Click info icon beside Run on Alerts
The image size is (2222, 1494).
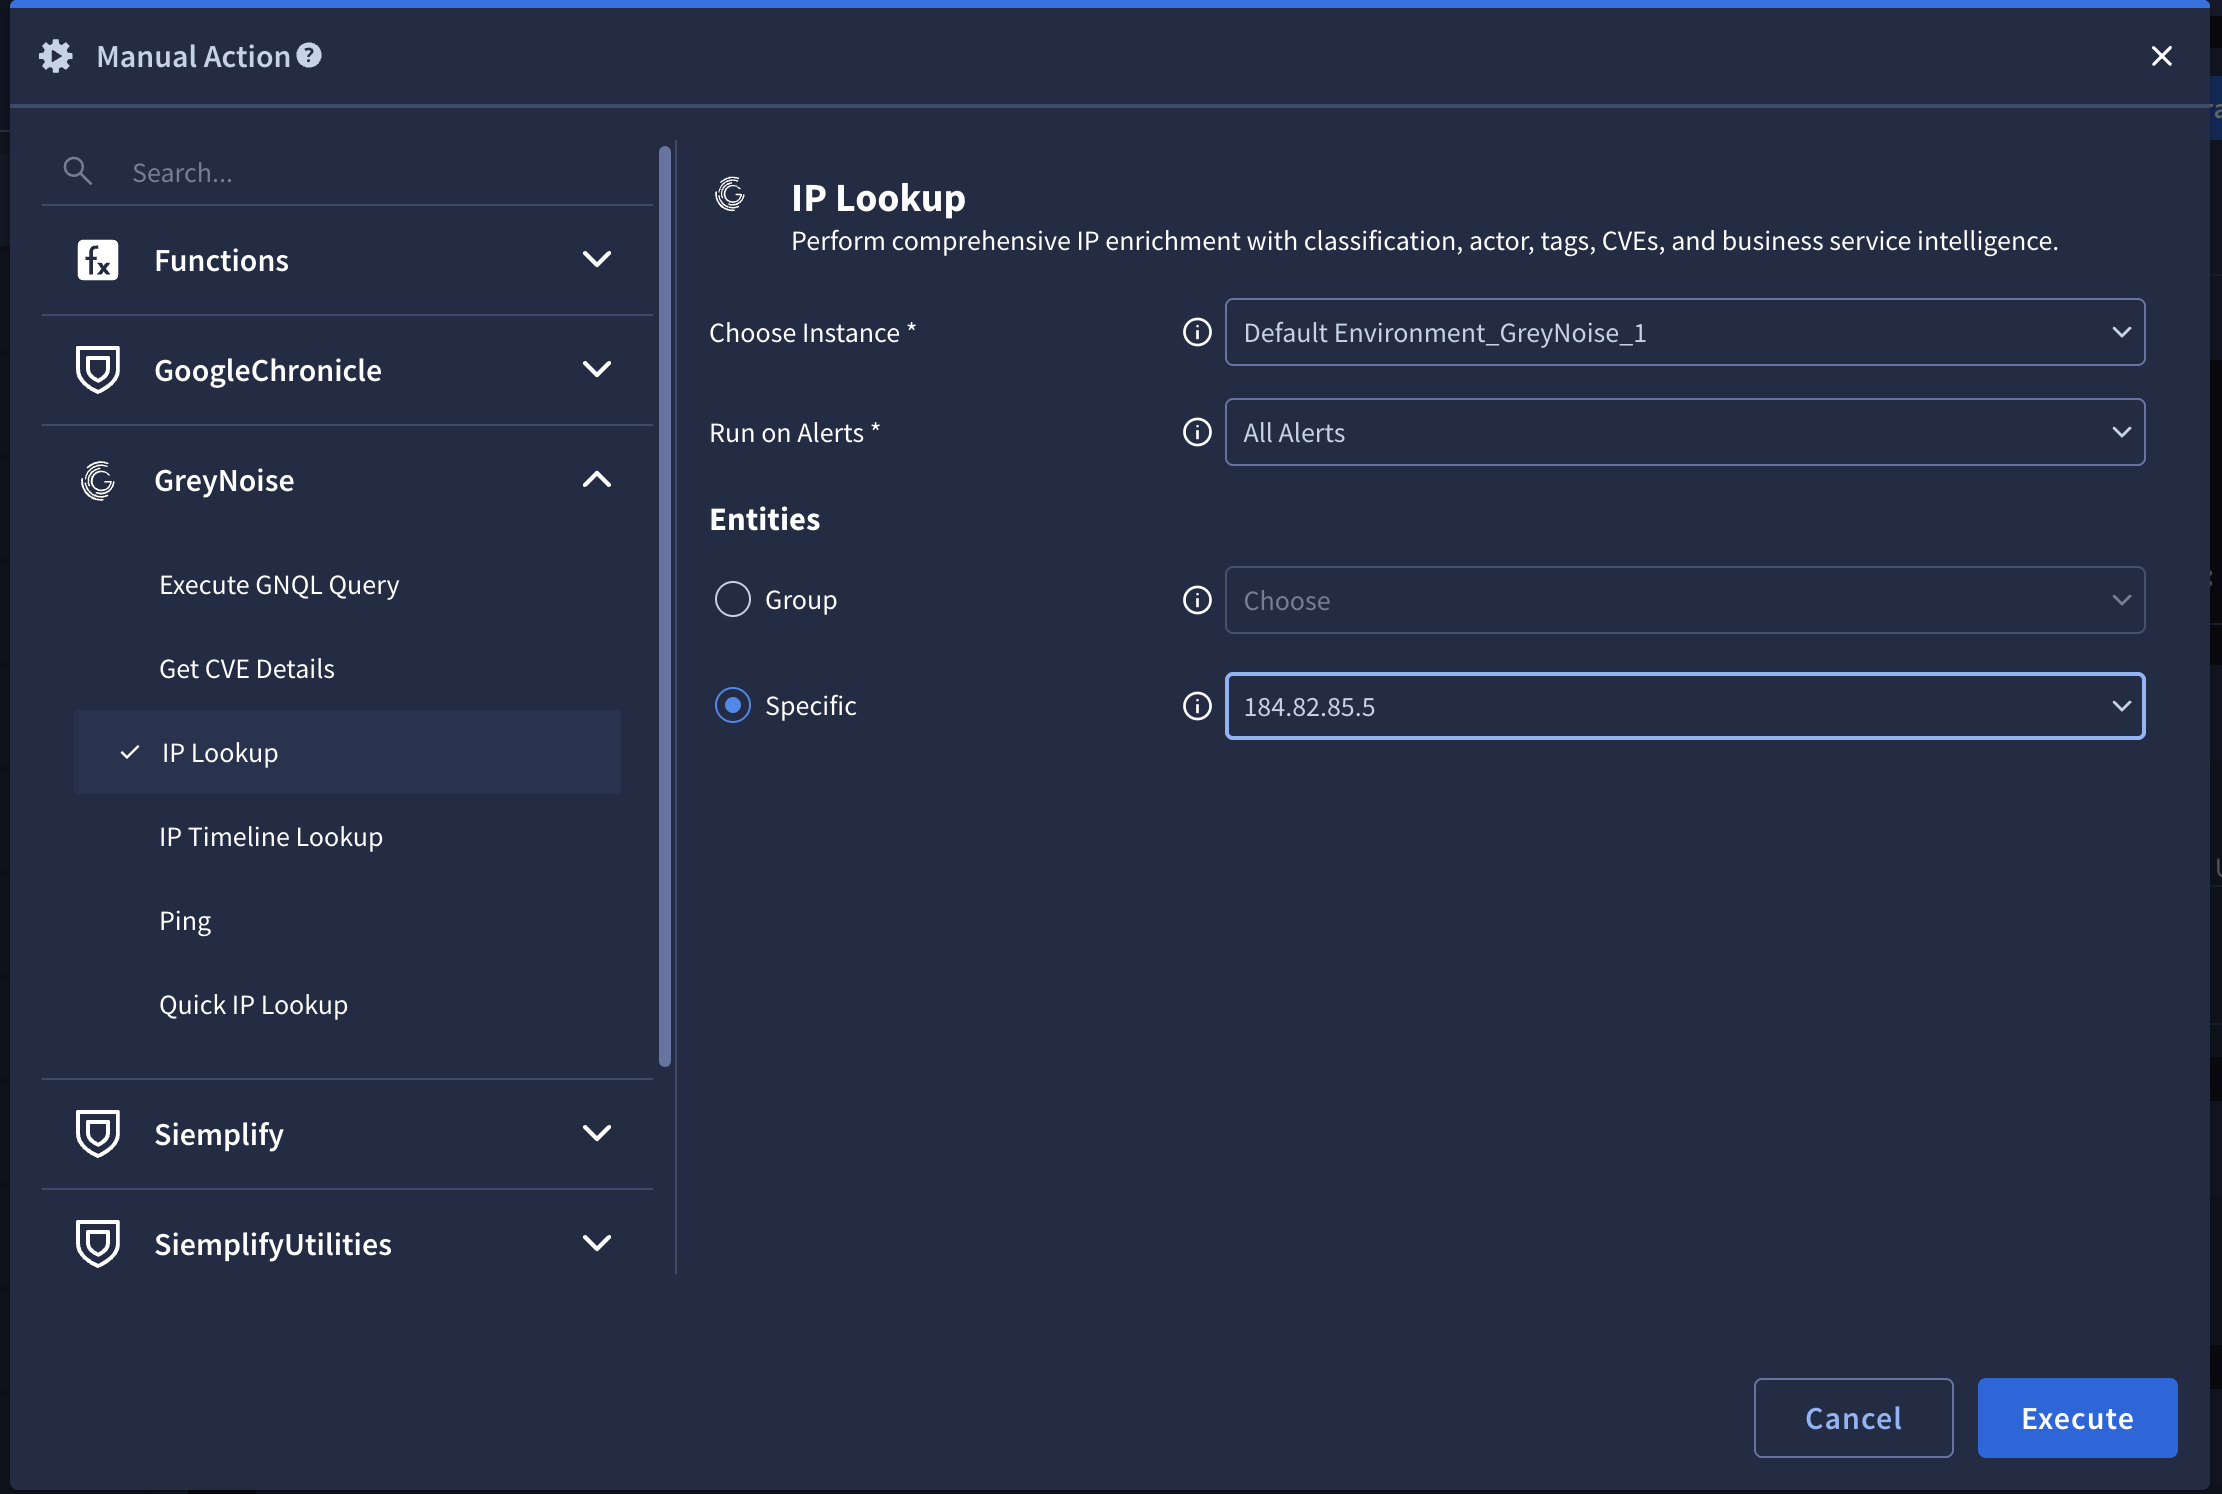(1197, 432)
